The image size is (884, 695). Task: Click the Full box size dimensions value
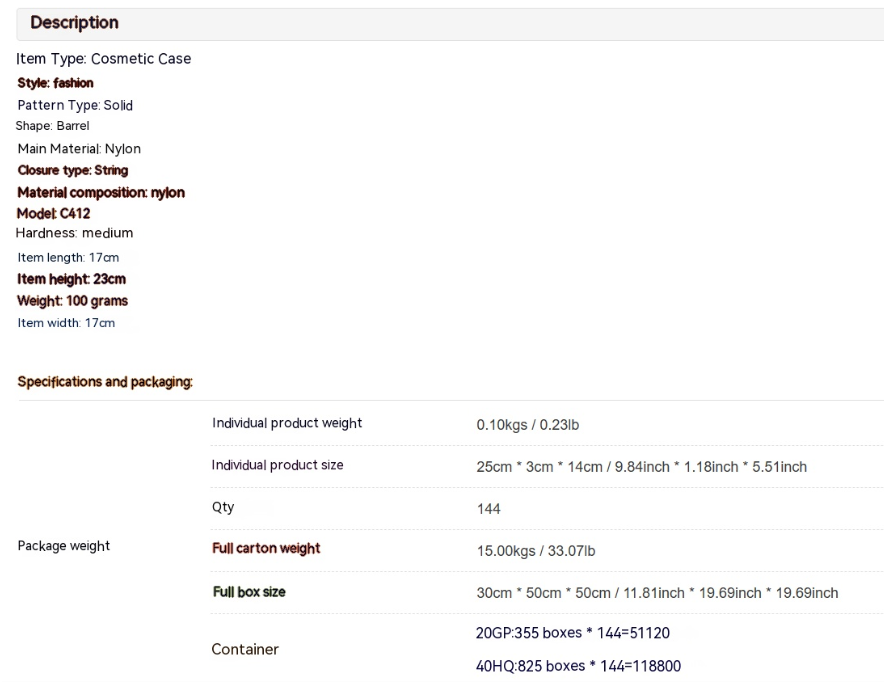(656, 593)
